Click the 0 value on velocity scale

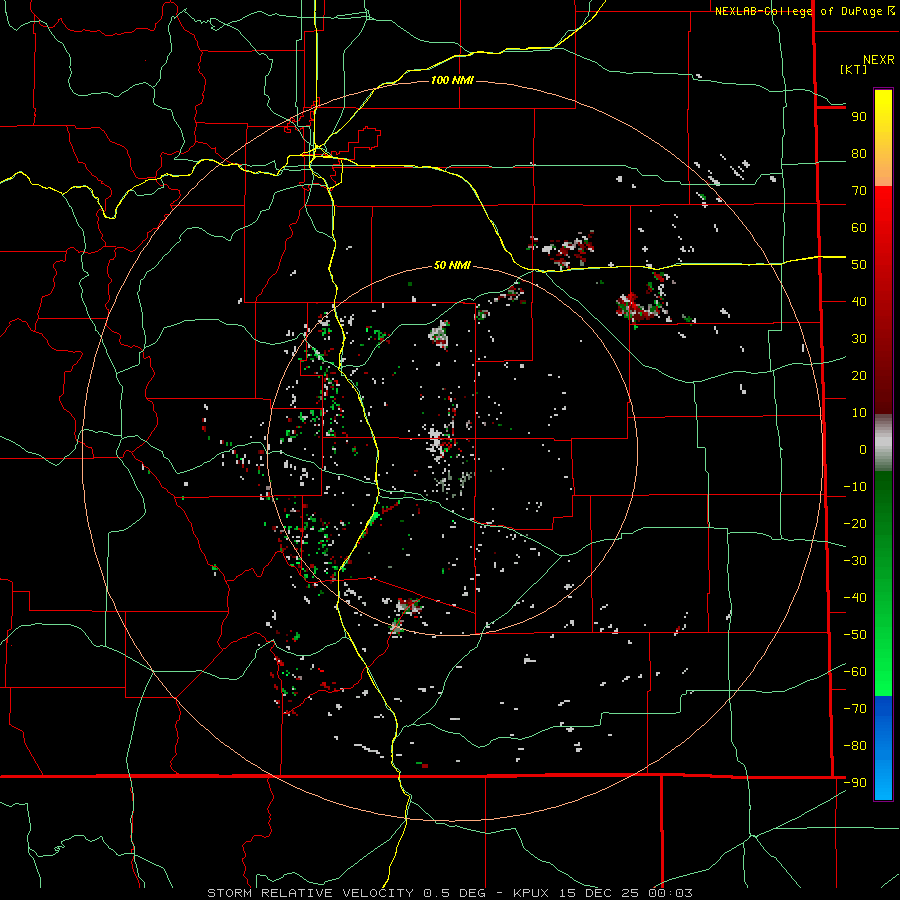click(x=863, y=449)
